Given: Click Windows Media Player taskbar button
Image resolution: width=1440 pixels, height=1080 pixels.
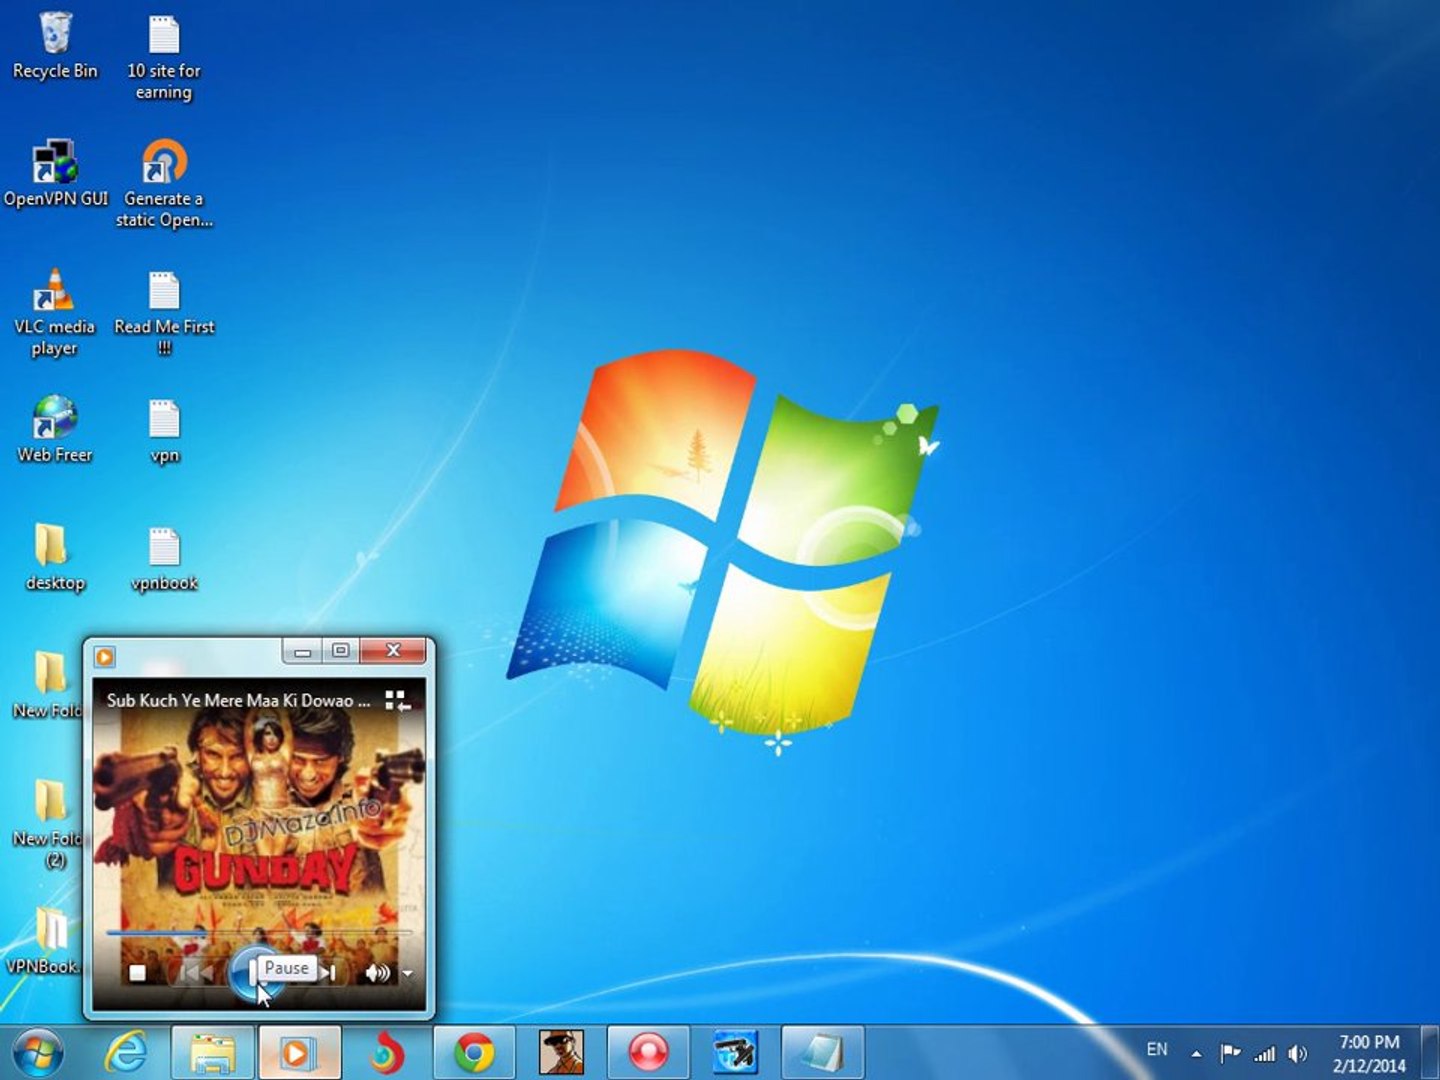Looking at the screenshot, I should coord(299,1053).
